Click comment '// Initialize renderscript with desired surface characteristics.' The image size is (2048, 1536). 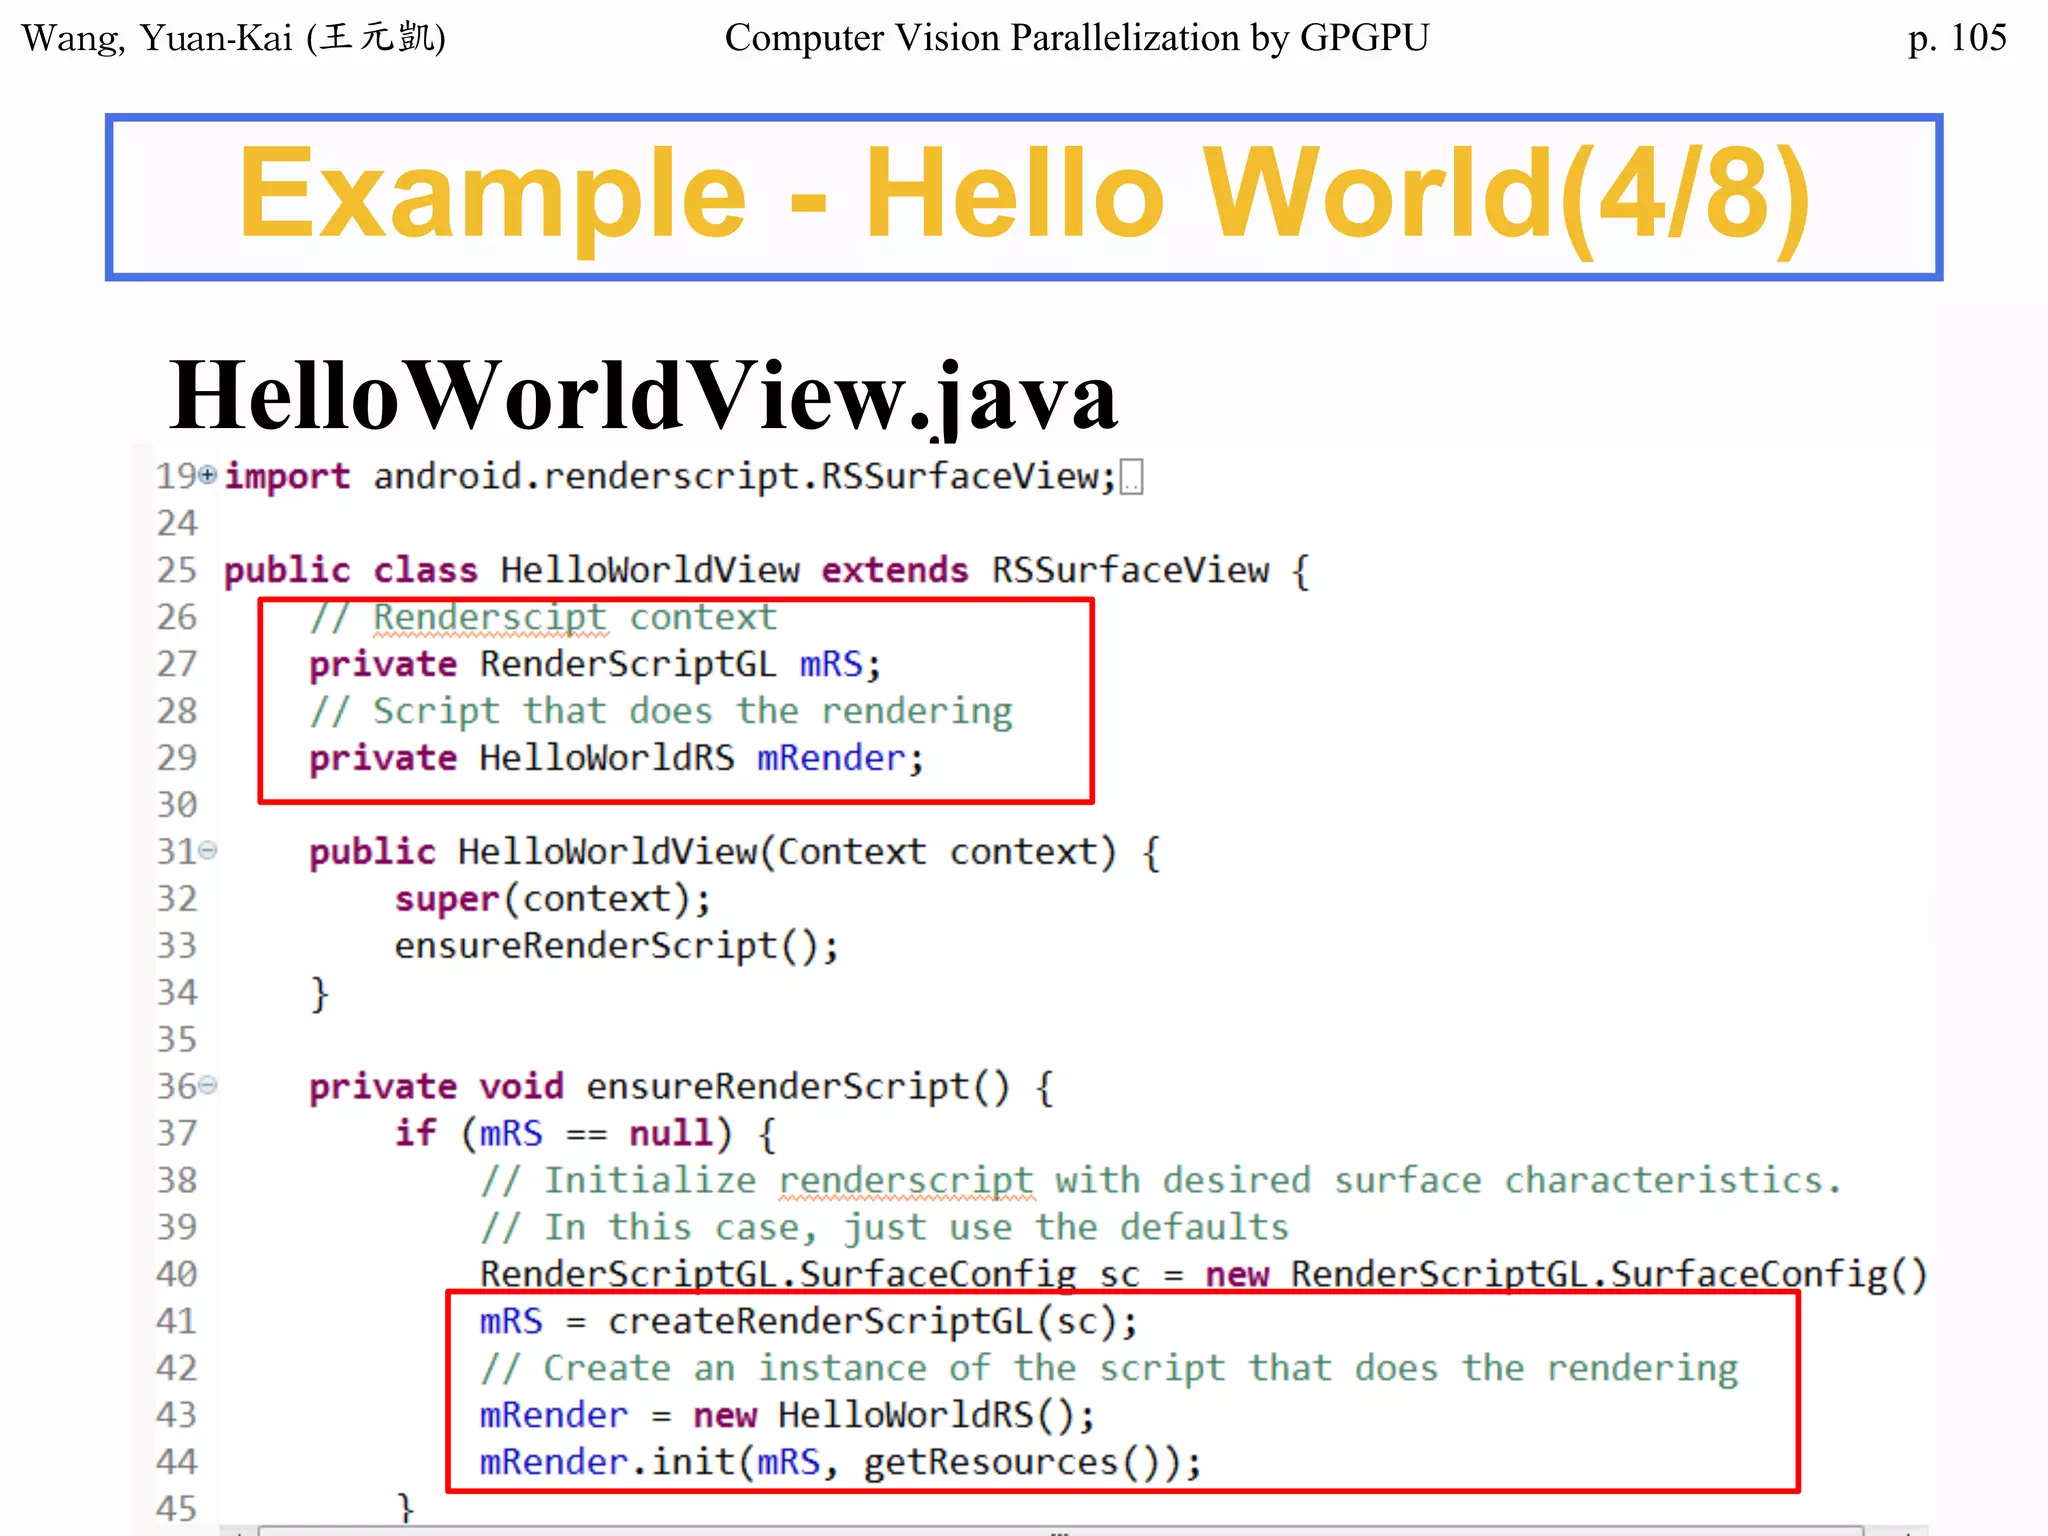(1160, 1182)
